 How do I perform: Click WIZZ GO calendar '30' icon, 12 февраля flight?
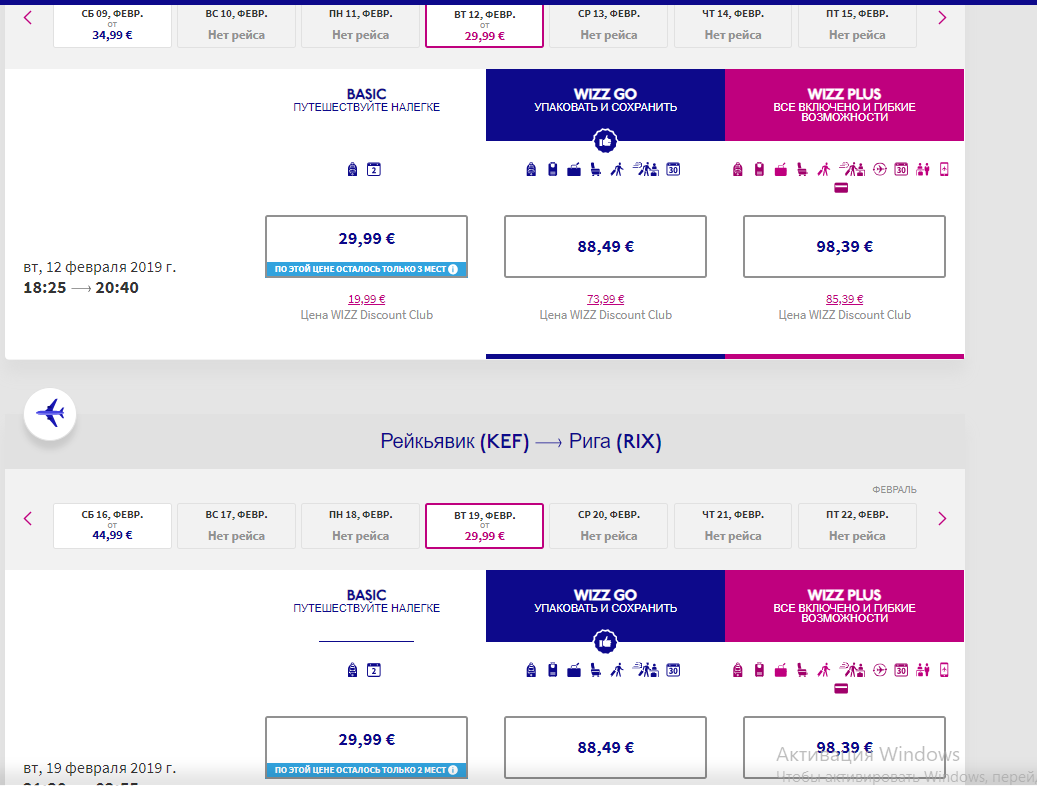tap(673, 169)
